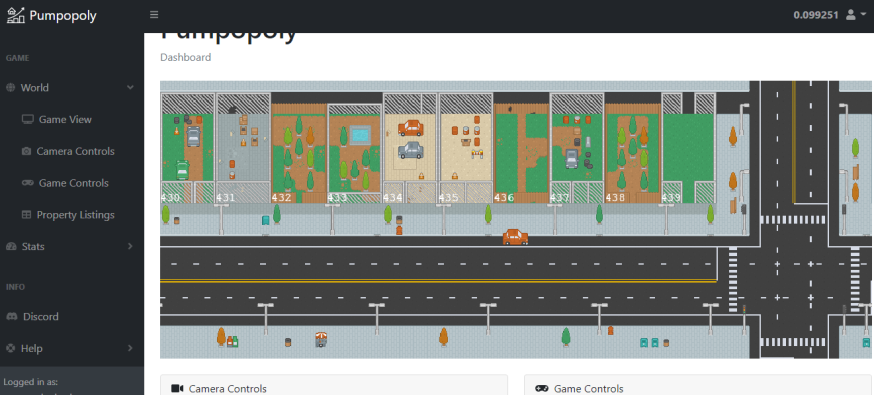This screenshot has width=874, height=395.
Task: Click the Property Listings table icon
Action: (26, 214)
